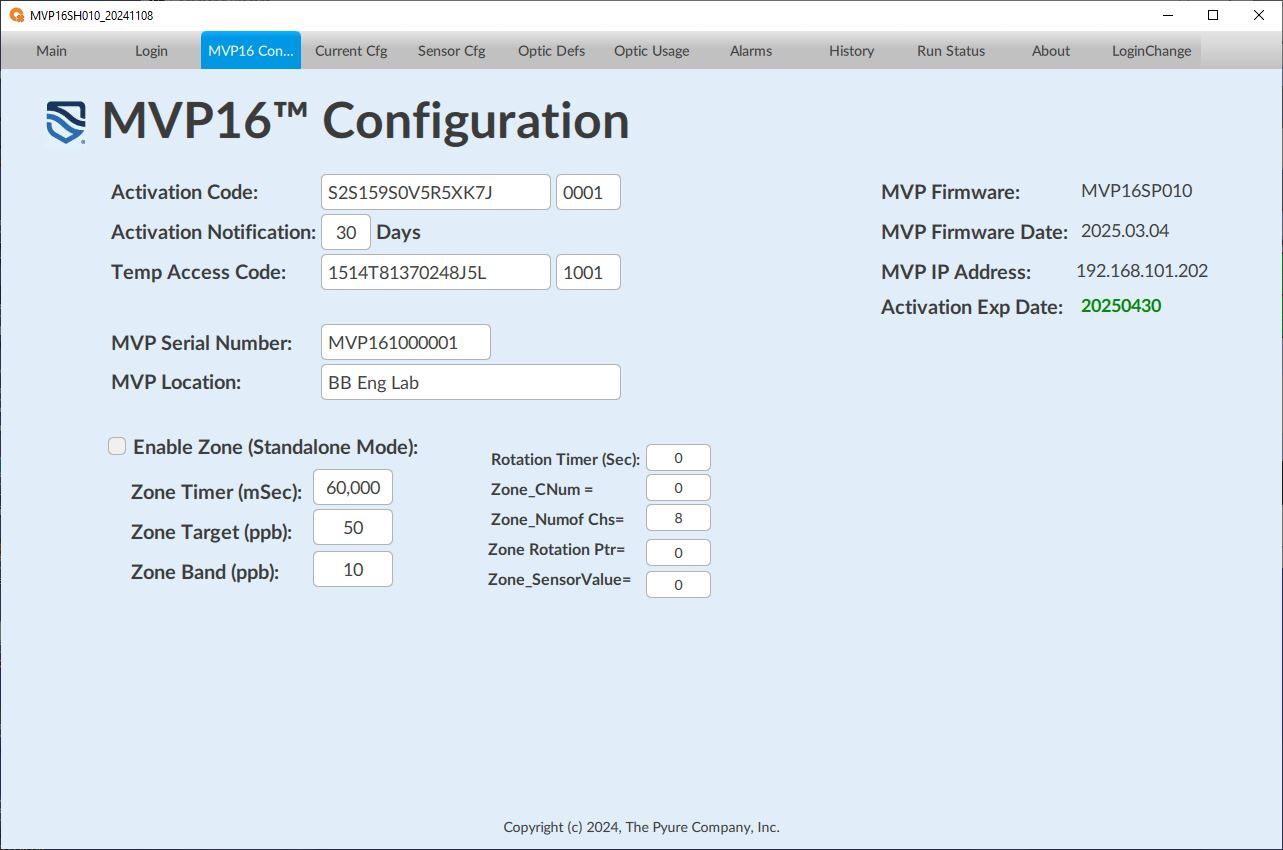Click the Zone Band (ppb) field
1283x850 pixels.
[x=353, y=569]
